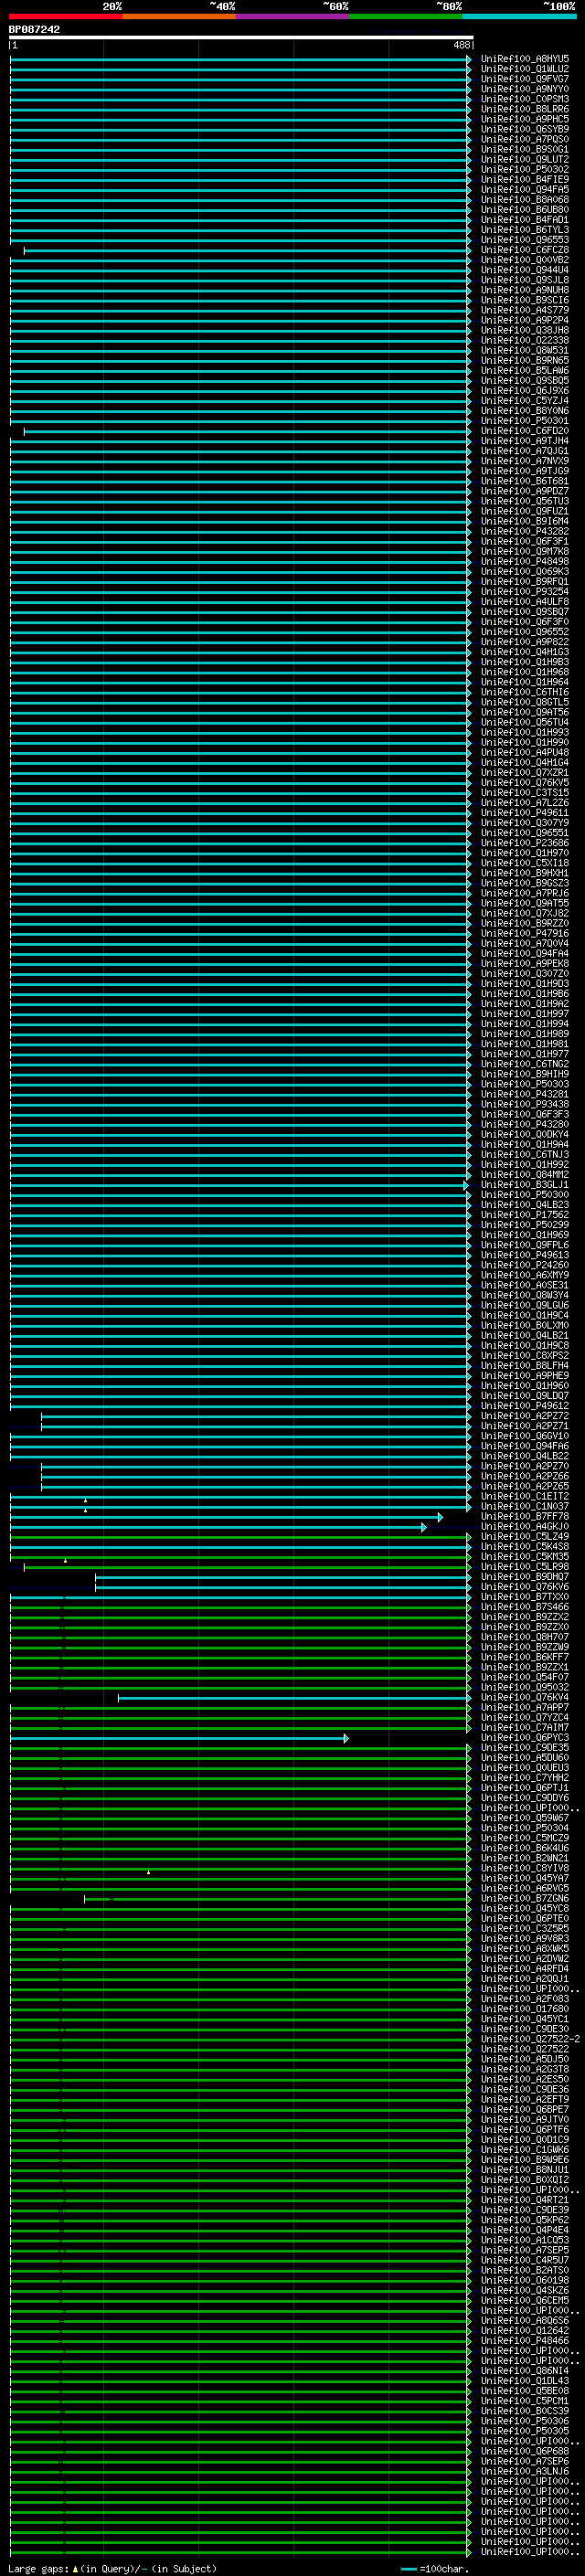Select the UniRef100_B6KFF7 label
Image resolution: width=585 pixels, height=2576 pixels.
click(x=525, y=1657)
